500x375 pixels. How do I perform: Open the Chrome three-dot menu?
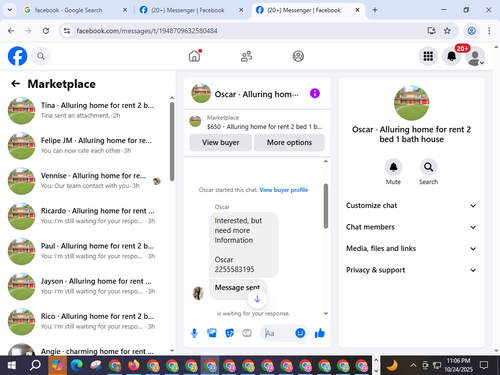click(489, 31)
